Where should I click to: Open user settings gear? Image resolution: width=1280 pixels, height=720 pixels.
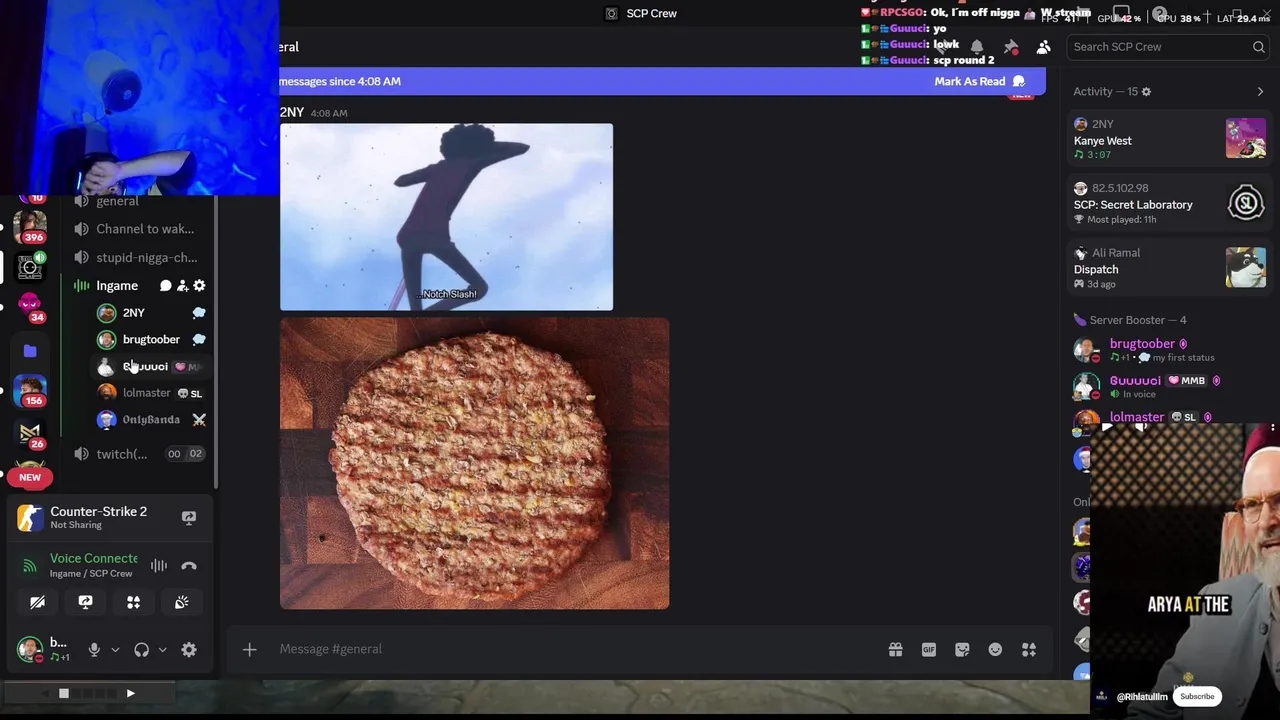click(189, 650)
